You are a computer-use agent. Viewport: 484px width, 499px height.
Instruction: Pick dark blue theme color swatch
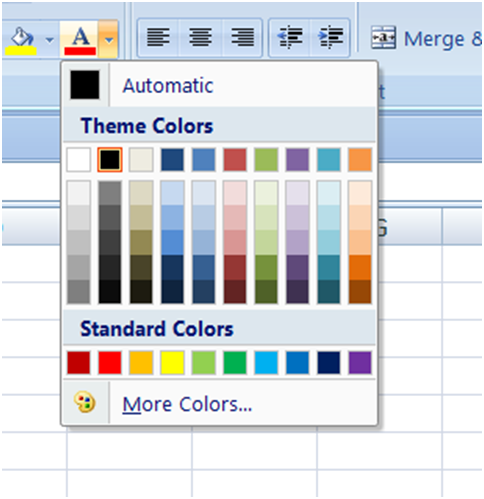pyautogui.click(x=172, y=160)
